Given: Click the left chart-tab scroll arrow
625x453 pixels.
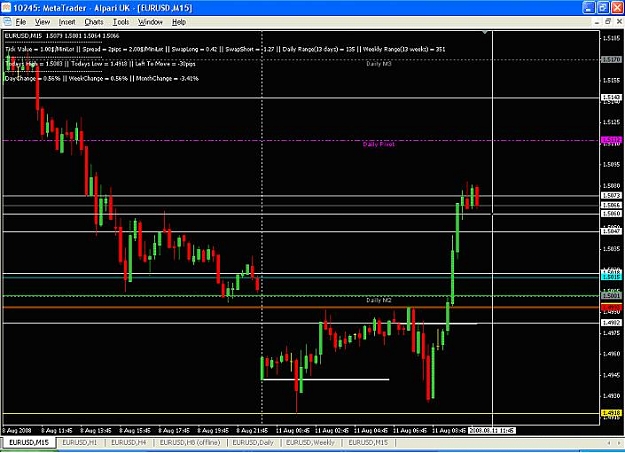Looking at the screenshot, I should coord(609,443).
